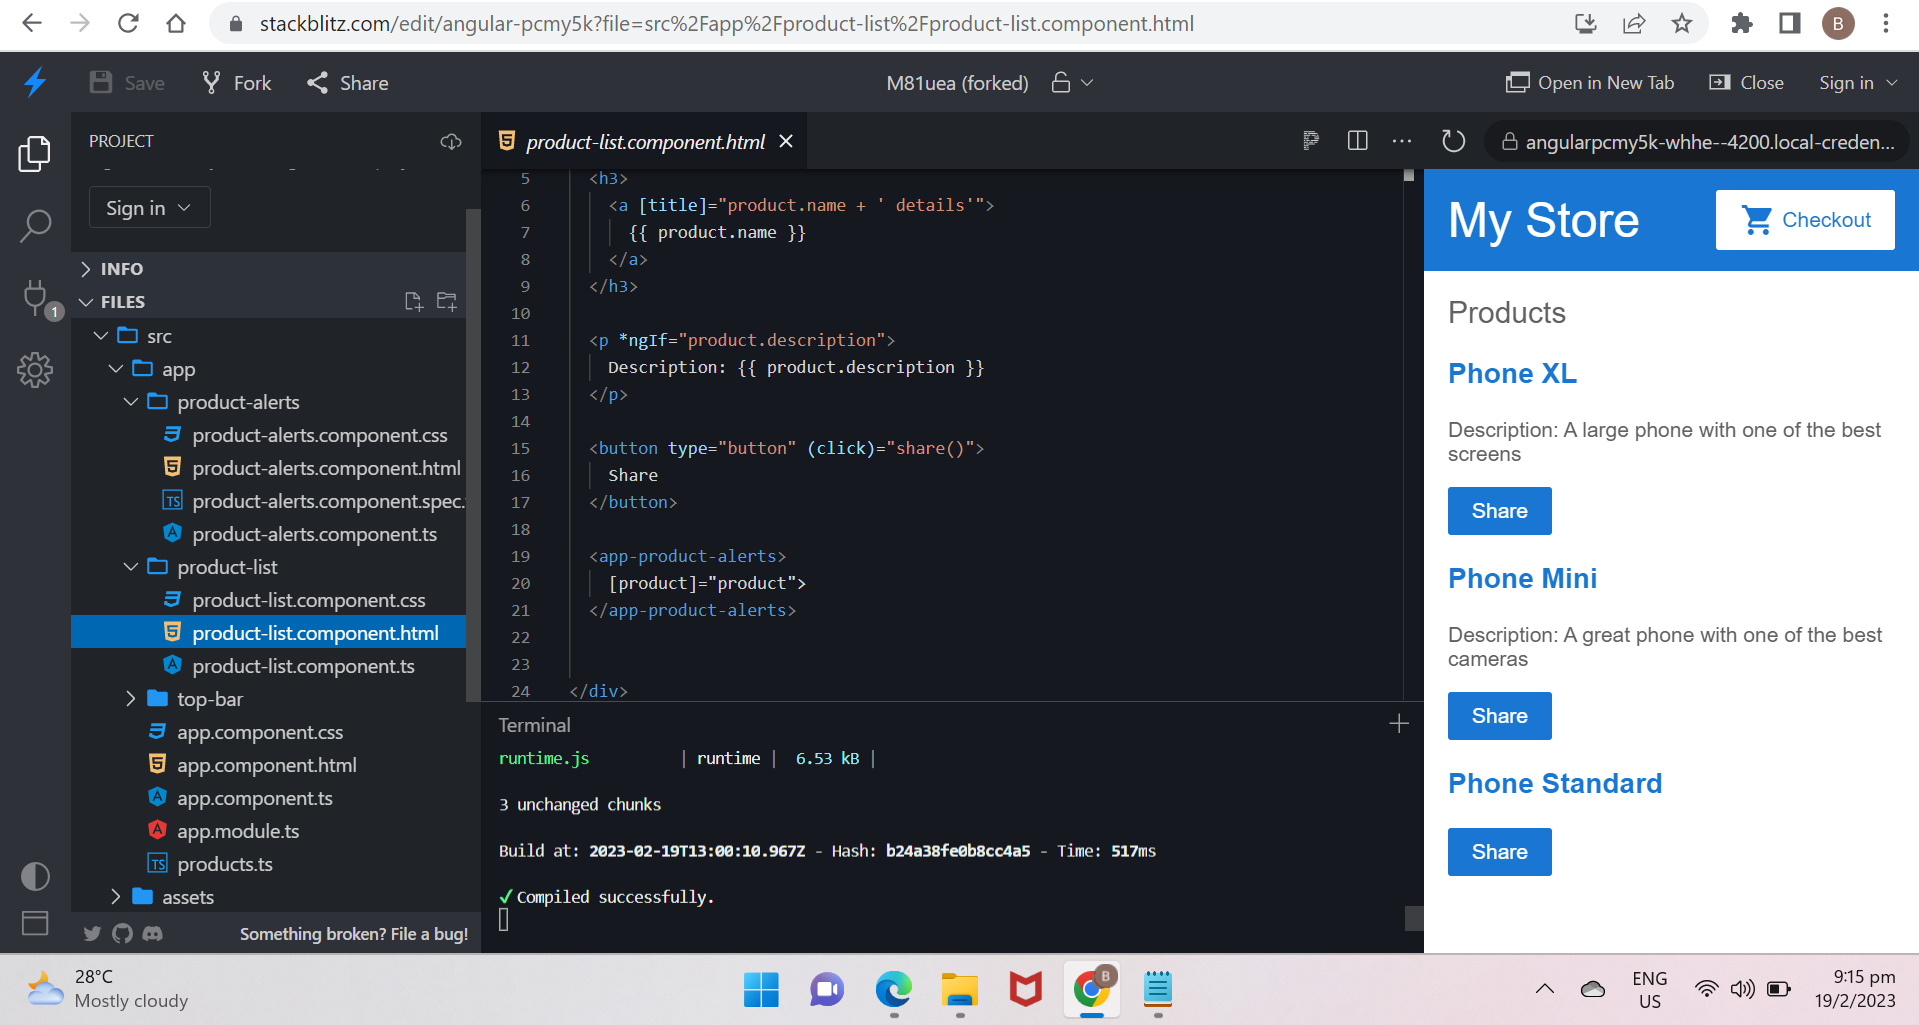Create a new file in the FILES section

pyautogui.click(x=413, y=300)
